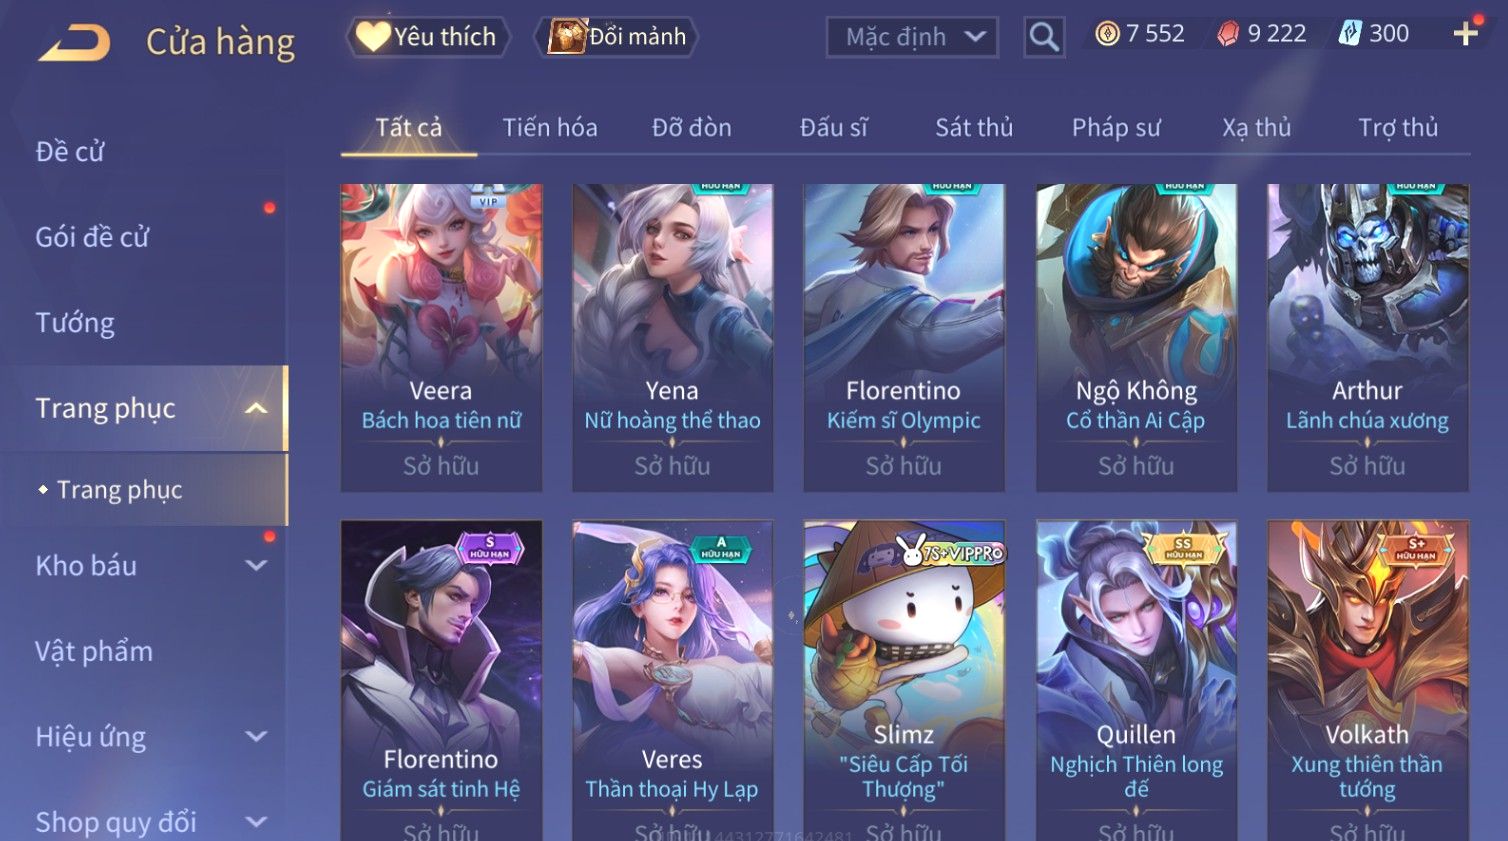Expand the Kho báu sidebar section
This screenshot has height=841, width=1508.
[x=257, y=566]
